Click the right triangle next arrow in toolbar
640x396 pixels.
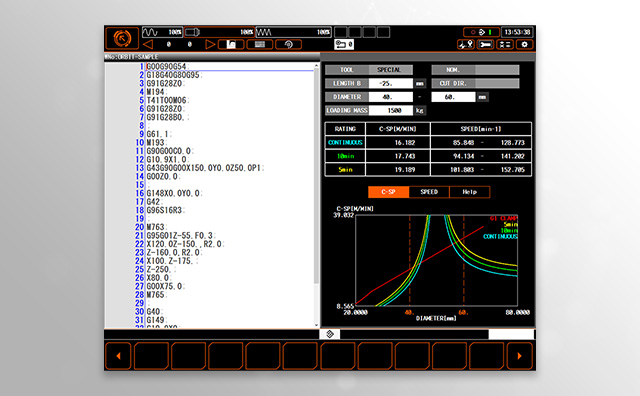(210, 44)
